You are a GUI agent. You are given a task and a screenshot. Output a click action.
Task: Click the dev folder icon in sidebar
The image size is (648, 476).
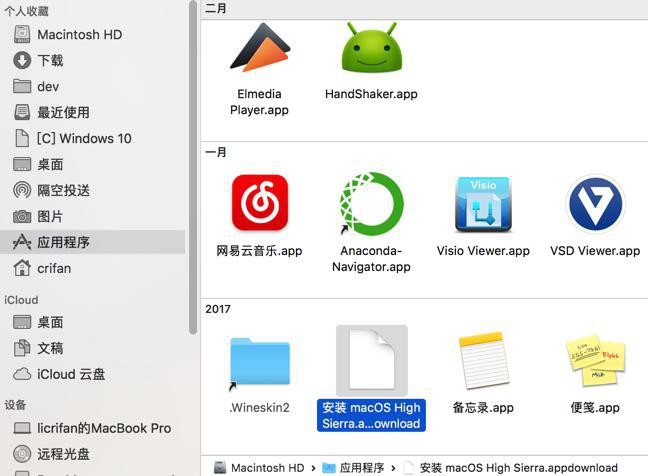[x=22, y=86]
